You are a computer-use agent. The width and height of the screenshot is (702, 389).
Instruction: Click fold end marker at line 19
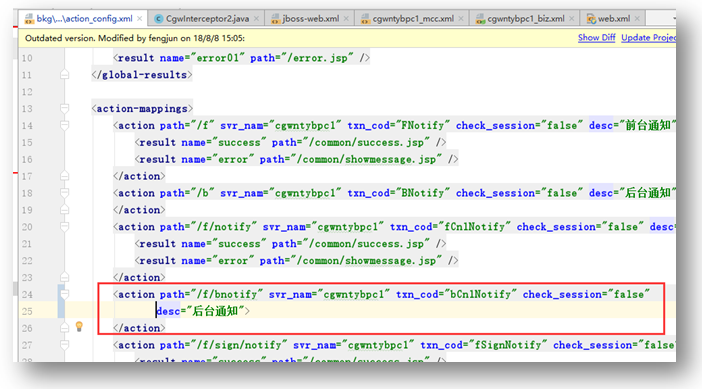pyautogui.click(x=64, y=209)
